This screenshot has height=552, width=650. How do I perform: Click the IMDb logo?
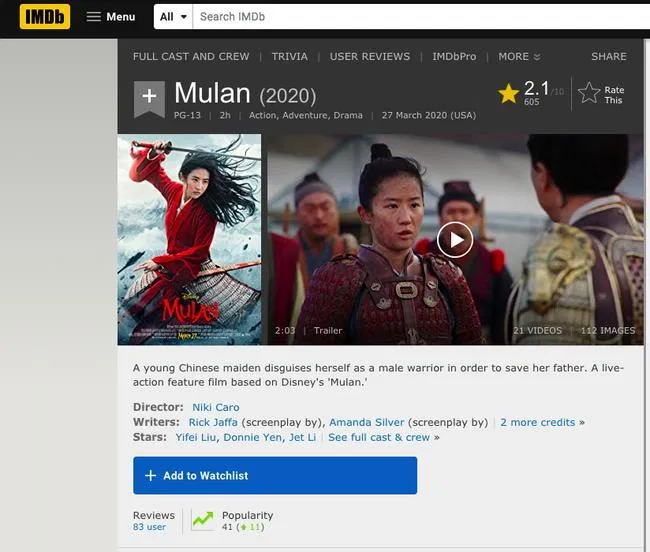click(x=45, y=16)
